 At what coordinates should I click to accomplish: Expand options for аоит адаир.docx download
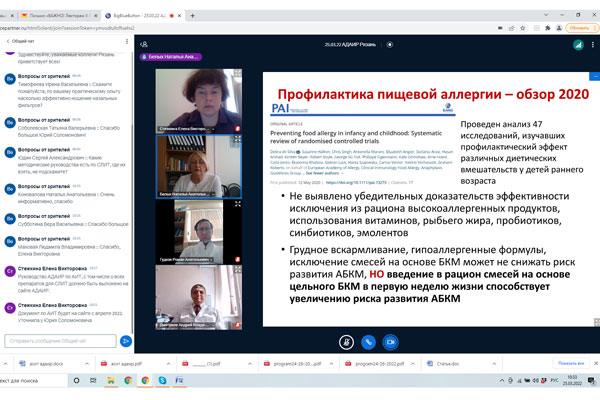pos(87,364)
